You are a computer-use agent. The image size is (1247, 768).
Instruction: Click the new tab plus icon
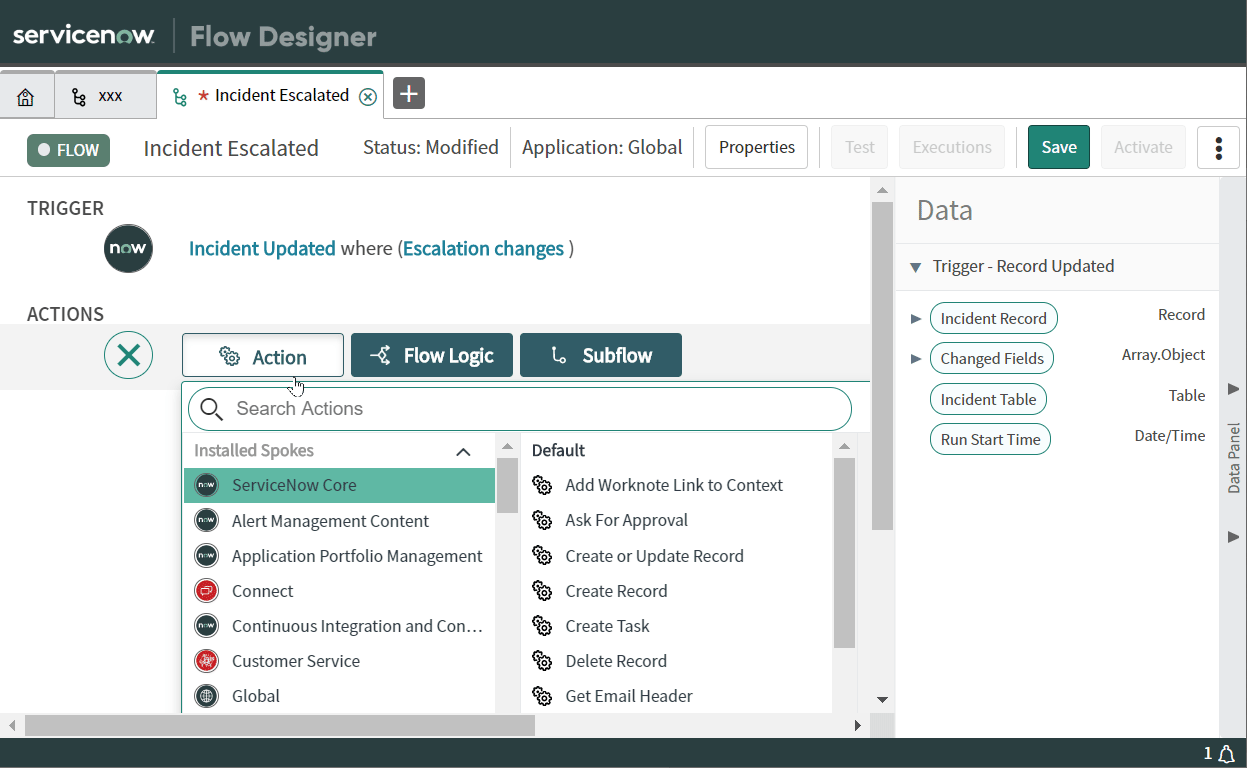coord(408,93)
